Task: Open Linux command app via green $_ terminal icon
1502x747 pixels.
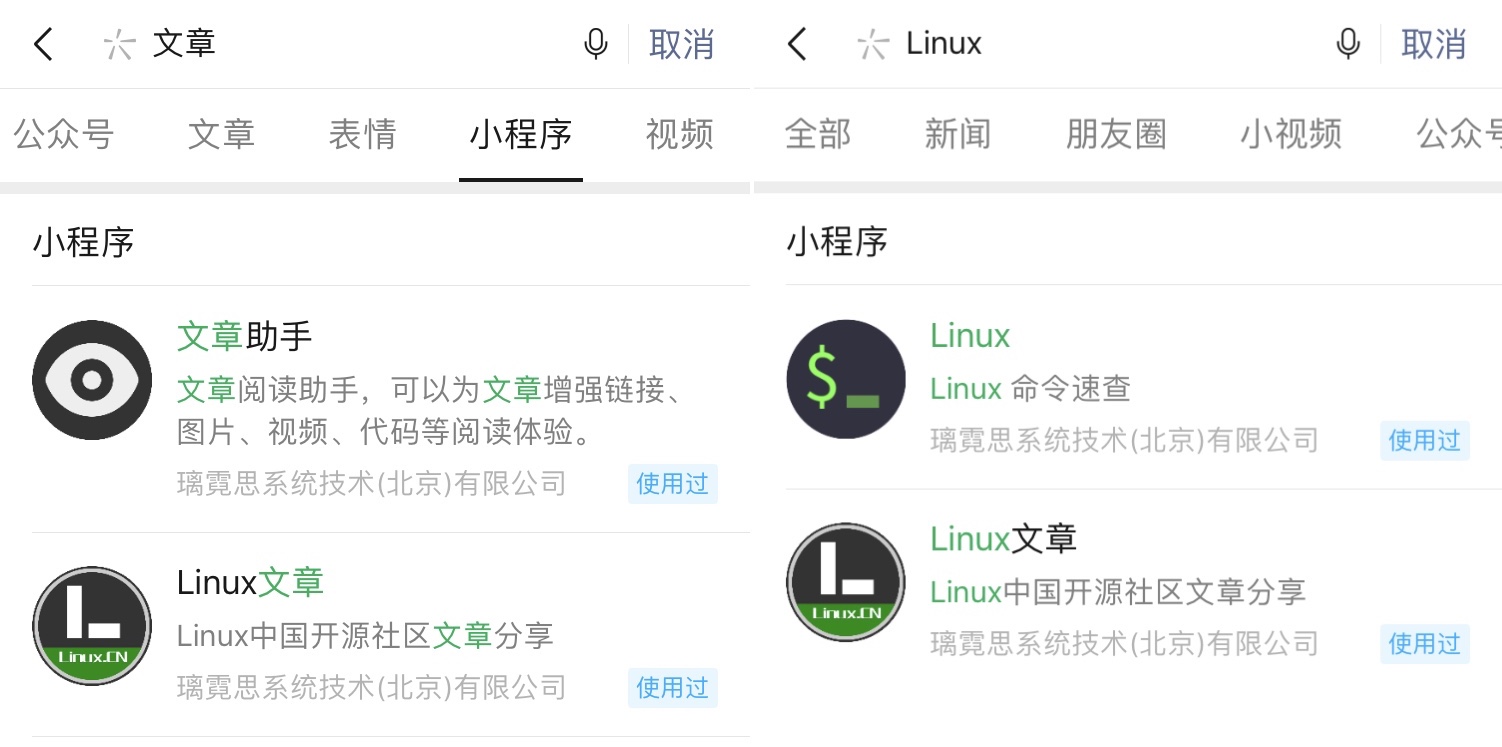Action: [845, 380]
